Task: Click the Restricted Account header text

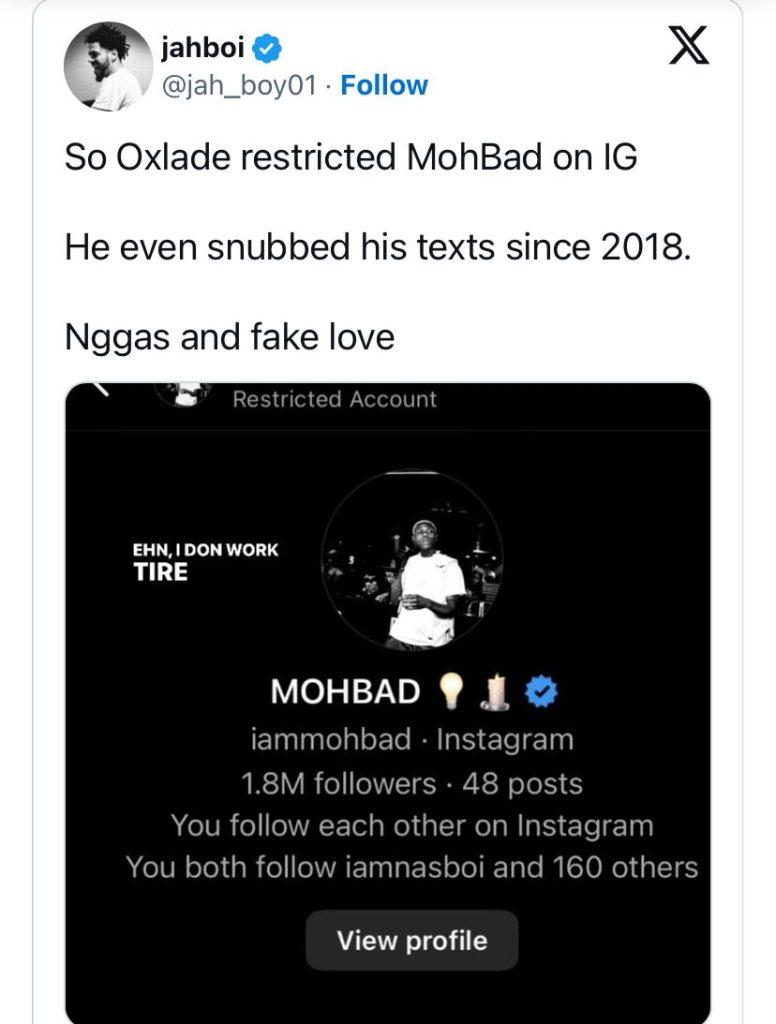Action: pyautogui.click(x=334, y=399)
